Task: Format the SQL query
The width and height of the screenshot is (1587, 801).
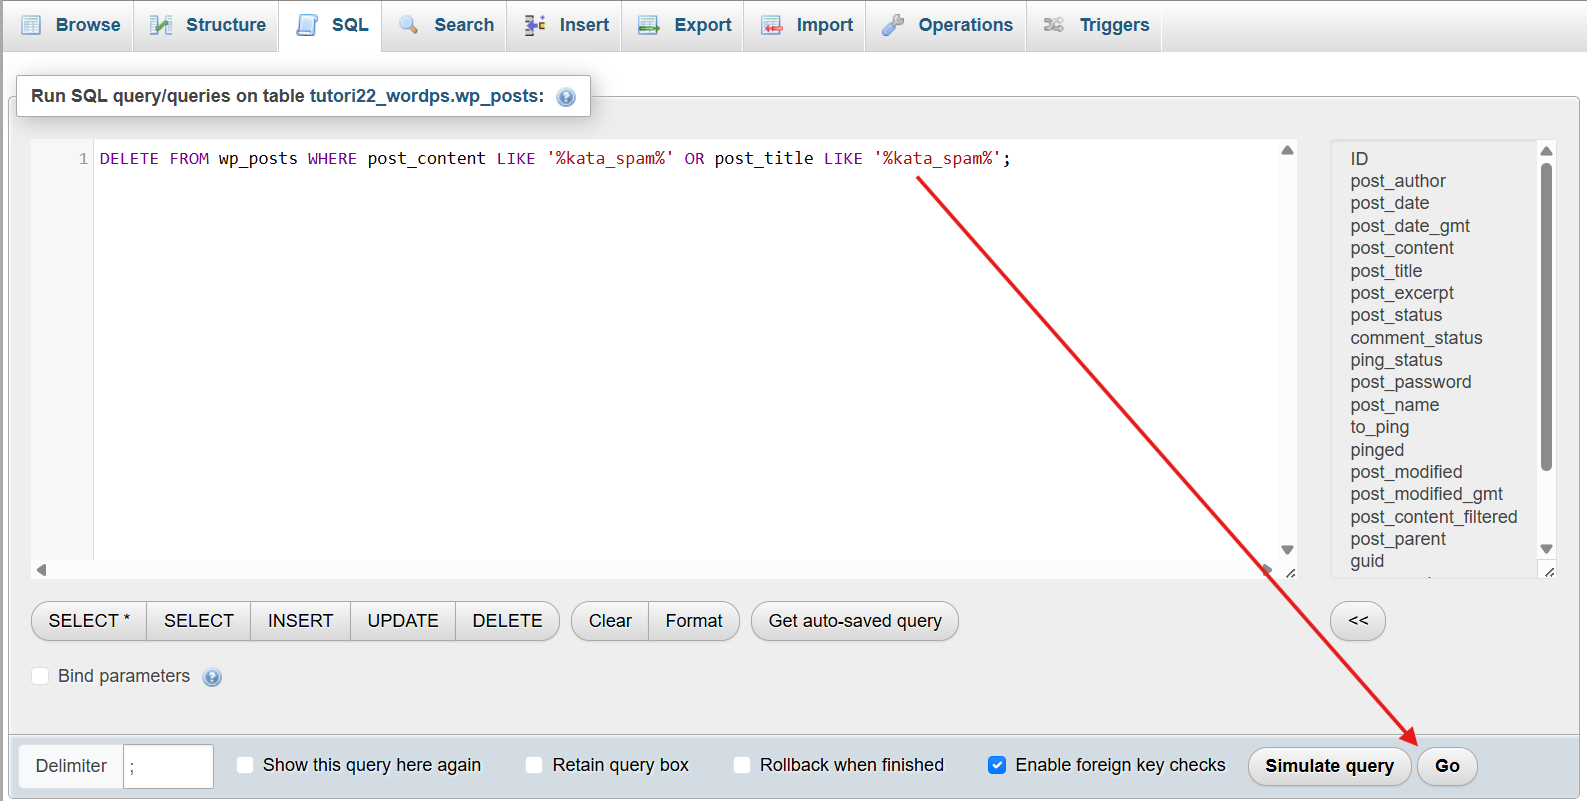Action: (x=694, y=621)
